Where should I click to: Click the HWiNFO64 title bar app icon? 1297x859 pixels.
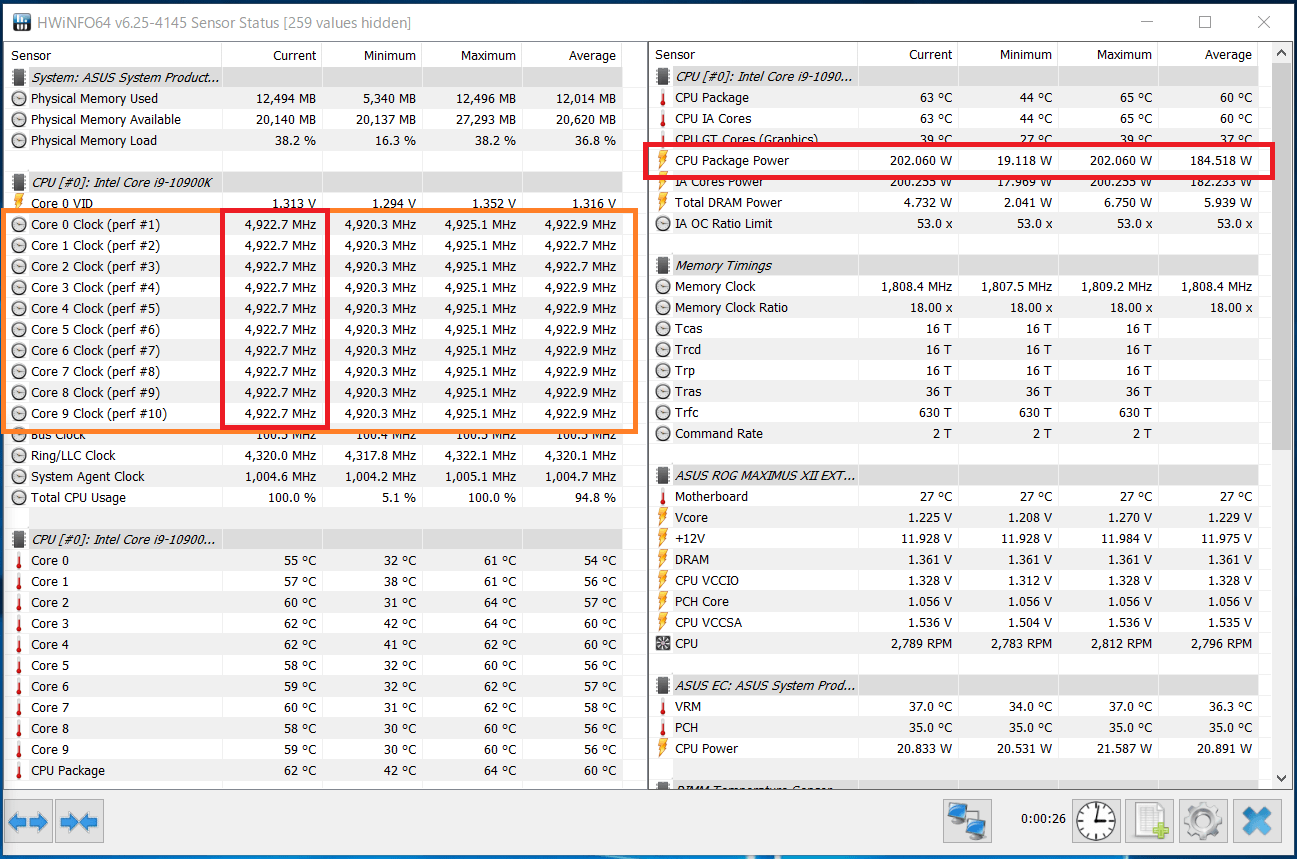pos(20,22)
